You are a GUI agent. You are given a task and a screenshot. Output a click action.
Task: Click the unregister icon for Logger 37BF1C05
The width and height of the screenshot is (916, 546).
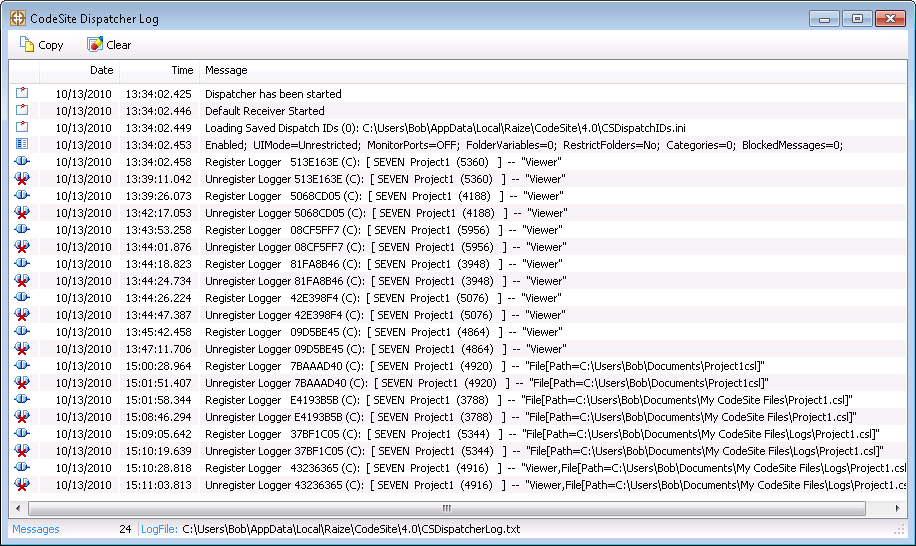pos(22,450)
